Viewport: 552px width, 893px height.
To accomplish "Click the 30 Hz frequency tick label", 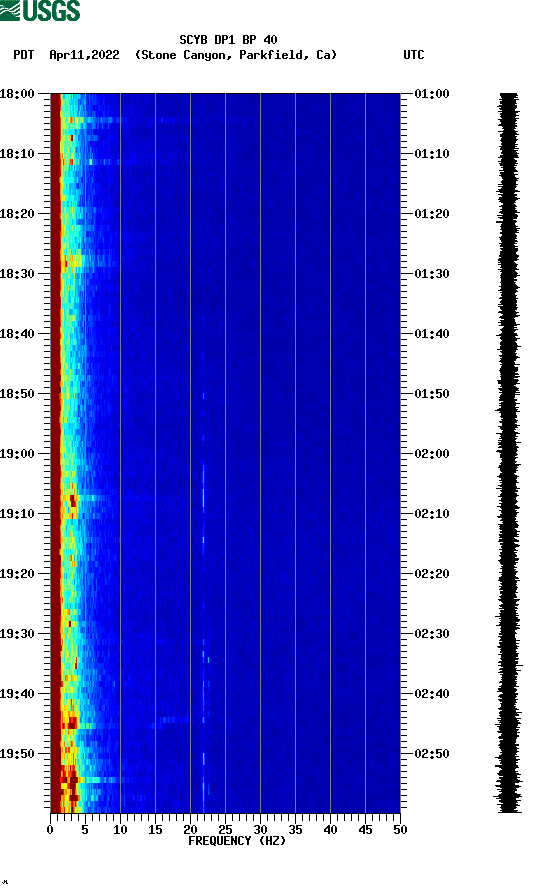I will click(x=260, y=830).
